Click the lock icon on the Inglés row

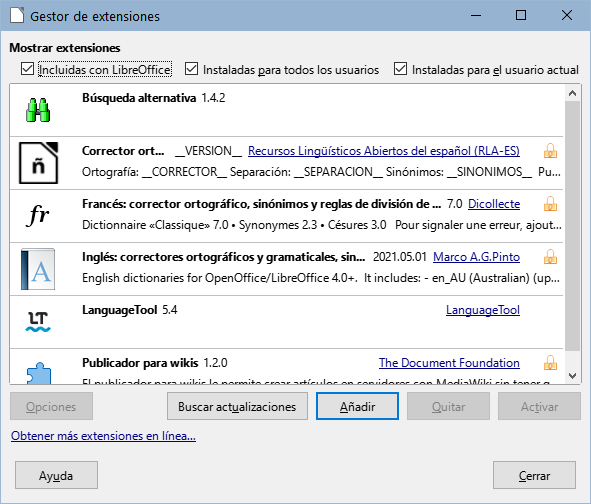550,257
